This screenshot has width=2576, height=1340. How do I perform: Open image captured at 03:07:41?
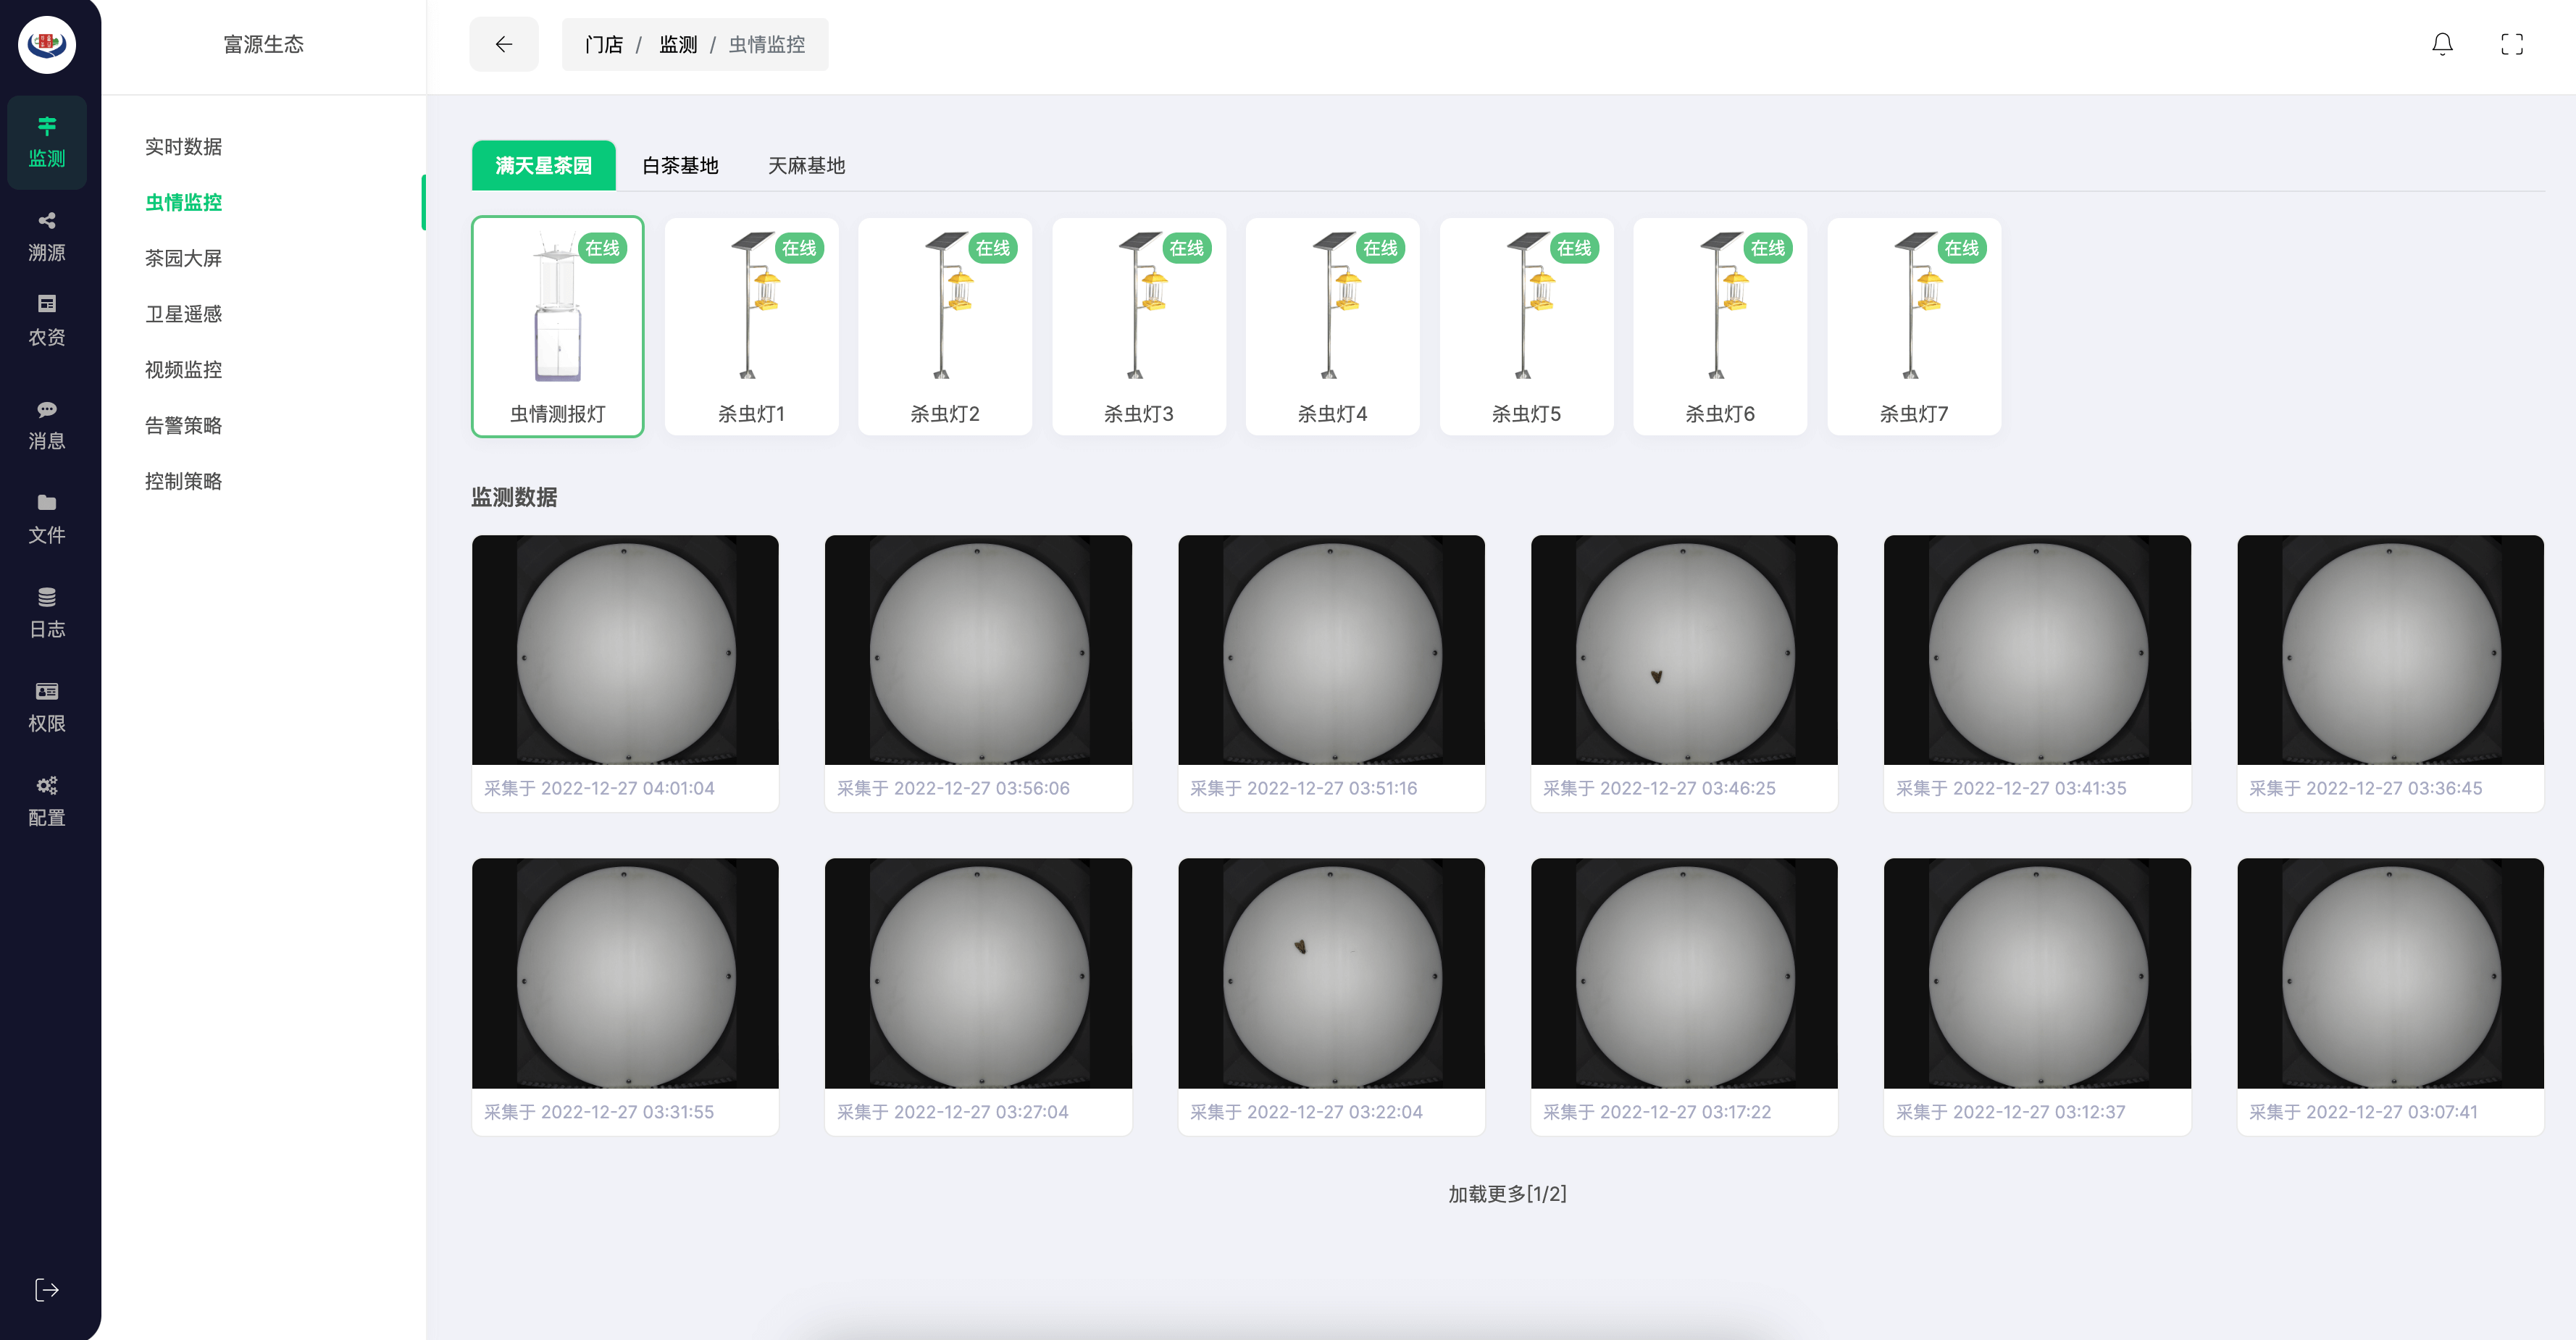click(2390, 974)
